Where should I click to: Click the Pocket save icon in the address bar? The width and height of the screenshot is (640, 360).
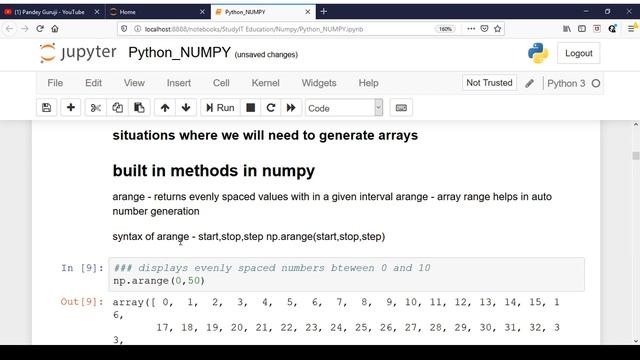tap(484, 29)
